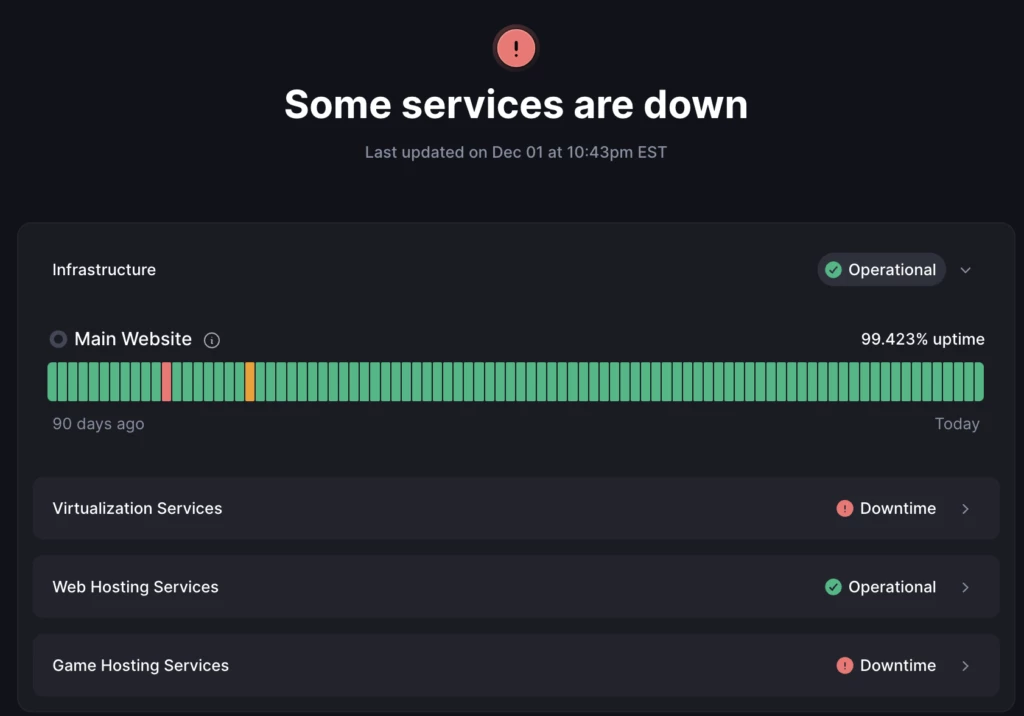Click green check icon for Web Hosting Services
Image resolution: width=1024 pixels, height=716 pixels.
tap(833, 587)
